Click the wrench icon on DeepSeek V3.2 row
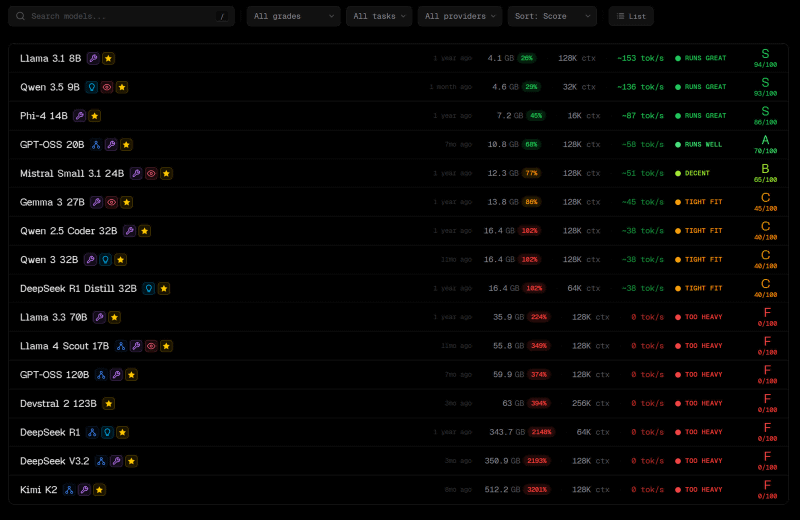This screenshot has width=800, height=520. point(116,461)
